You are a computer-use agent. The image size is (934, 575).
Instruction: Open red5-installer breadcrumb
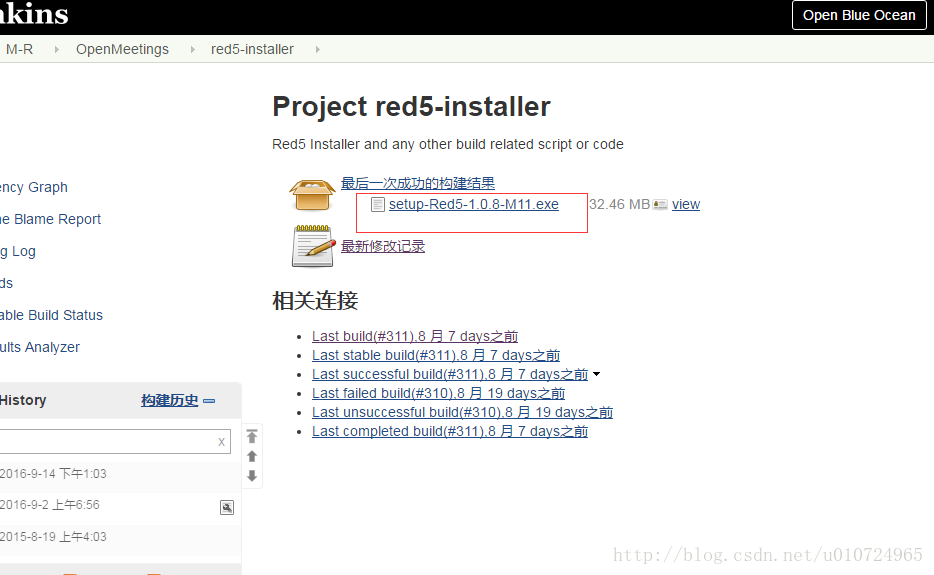252,49
